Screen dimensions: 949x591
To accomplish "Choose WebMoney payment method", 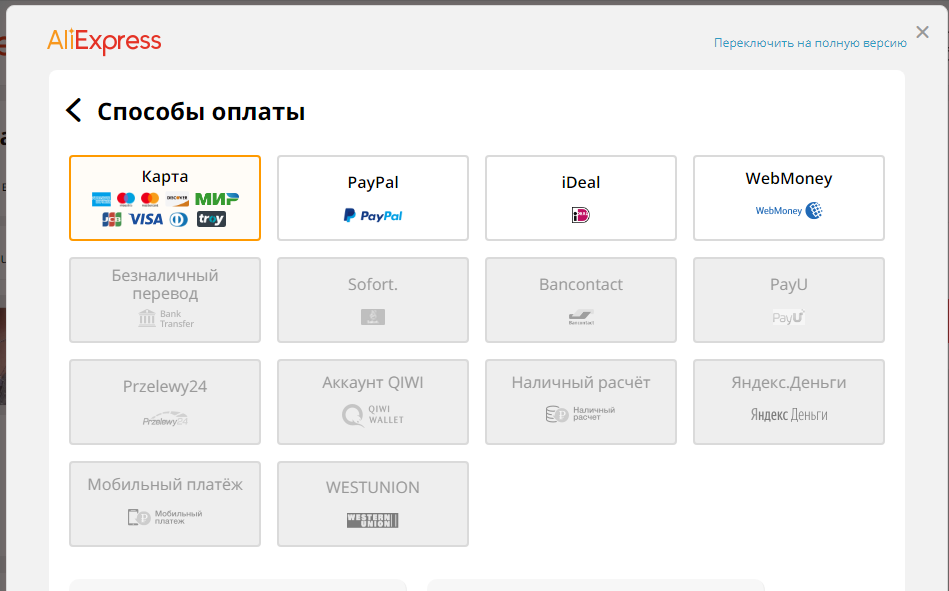I will (x=789, y=198).
